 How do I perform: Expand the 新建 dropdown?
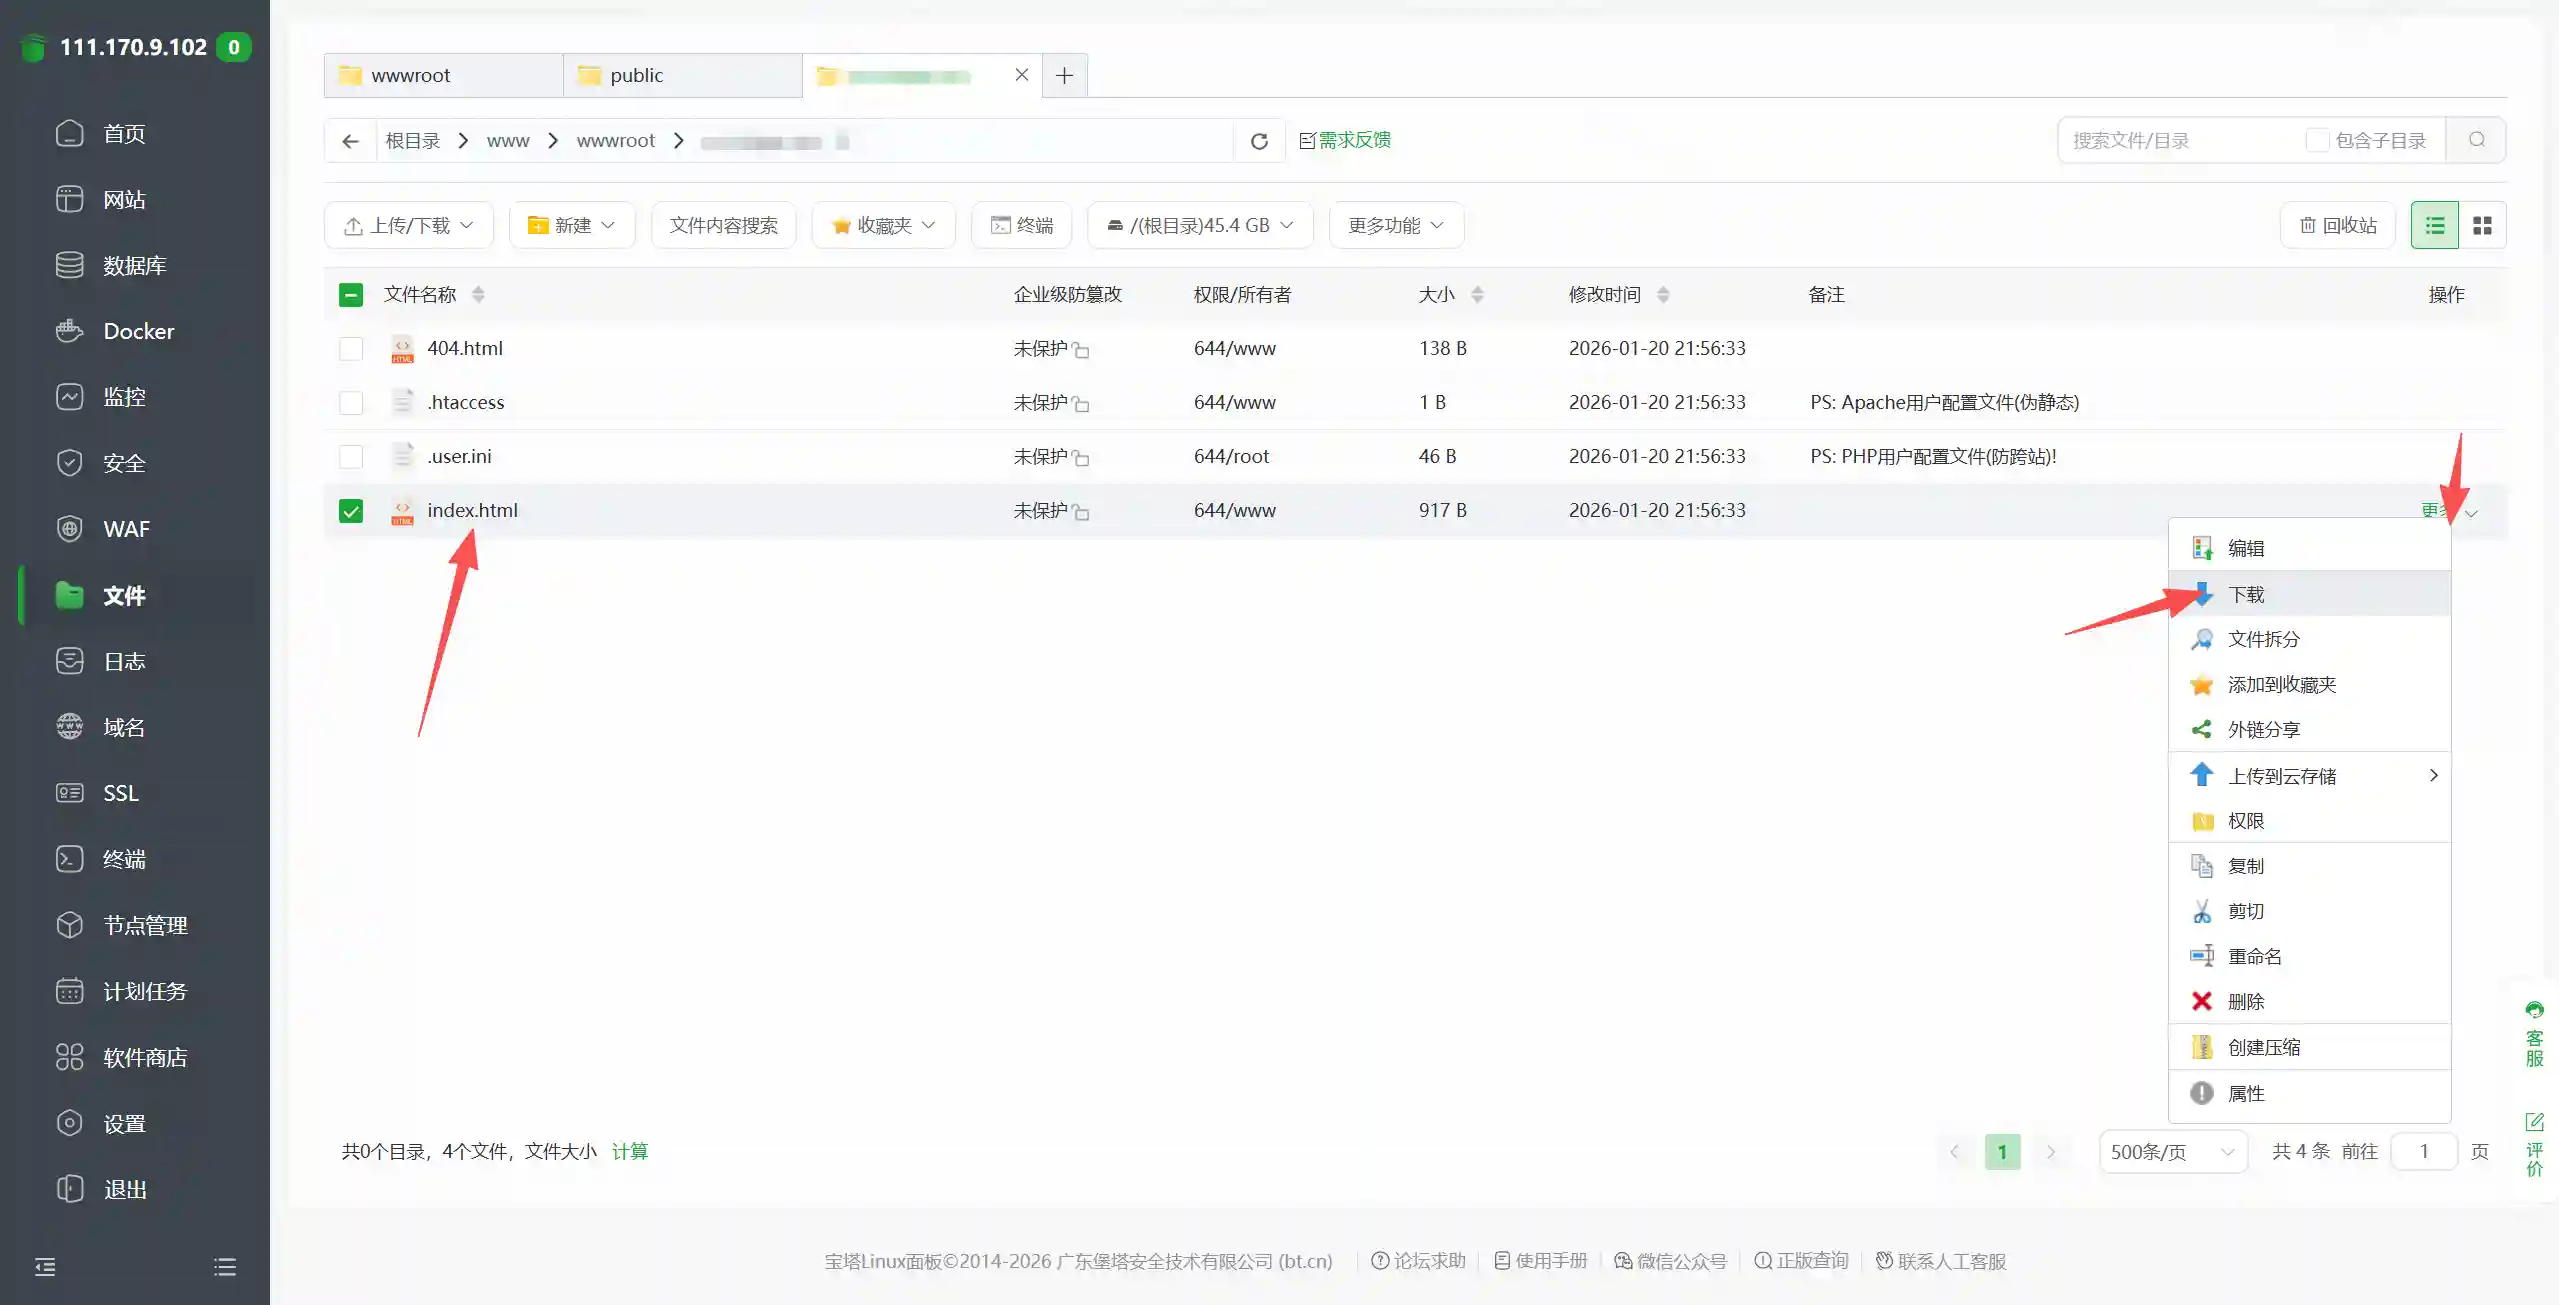tap(572, 225)
